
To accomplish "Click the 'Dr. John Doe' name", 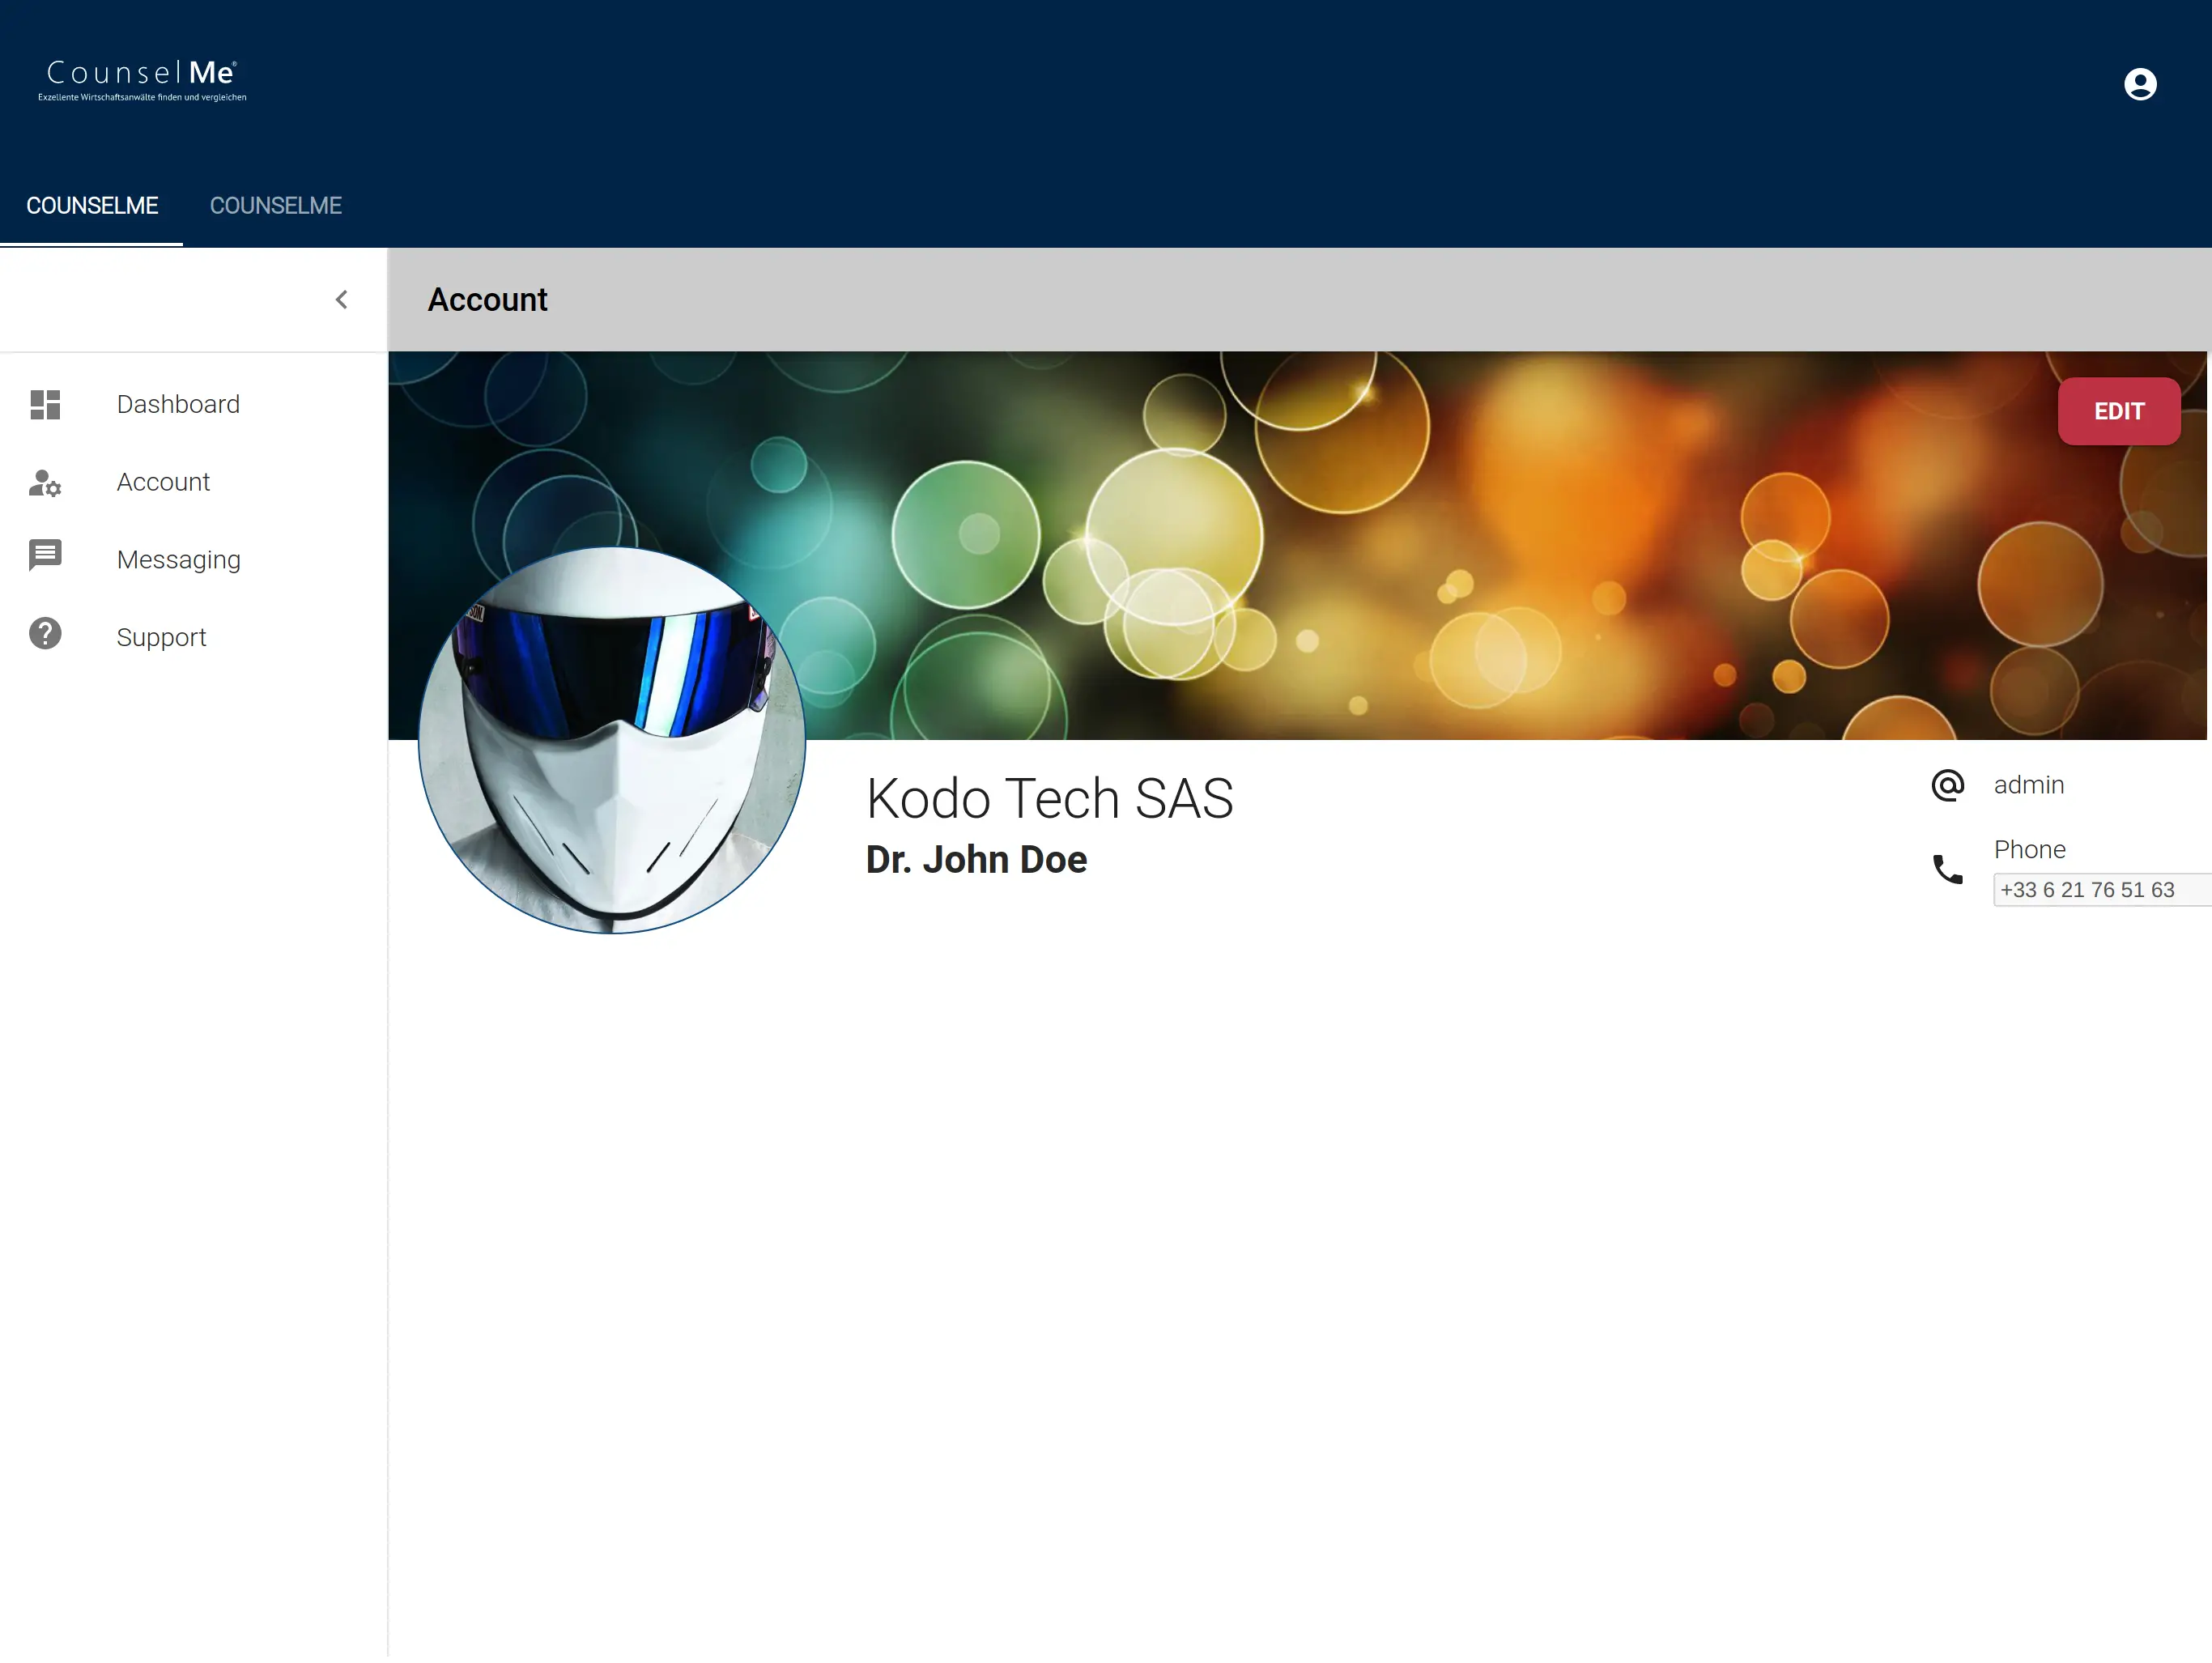I will (977, 860).
